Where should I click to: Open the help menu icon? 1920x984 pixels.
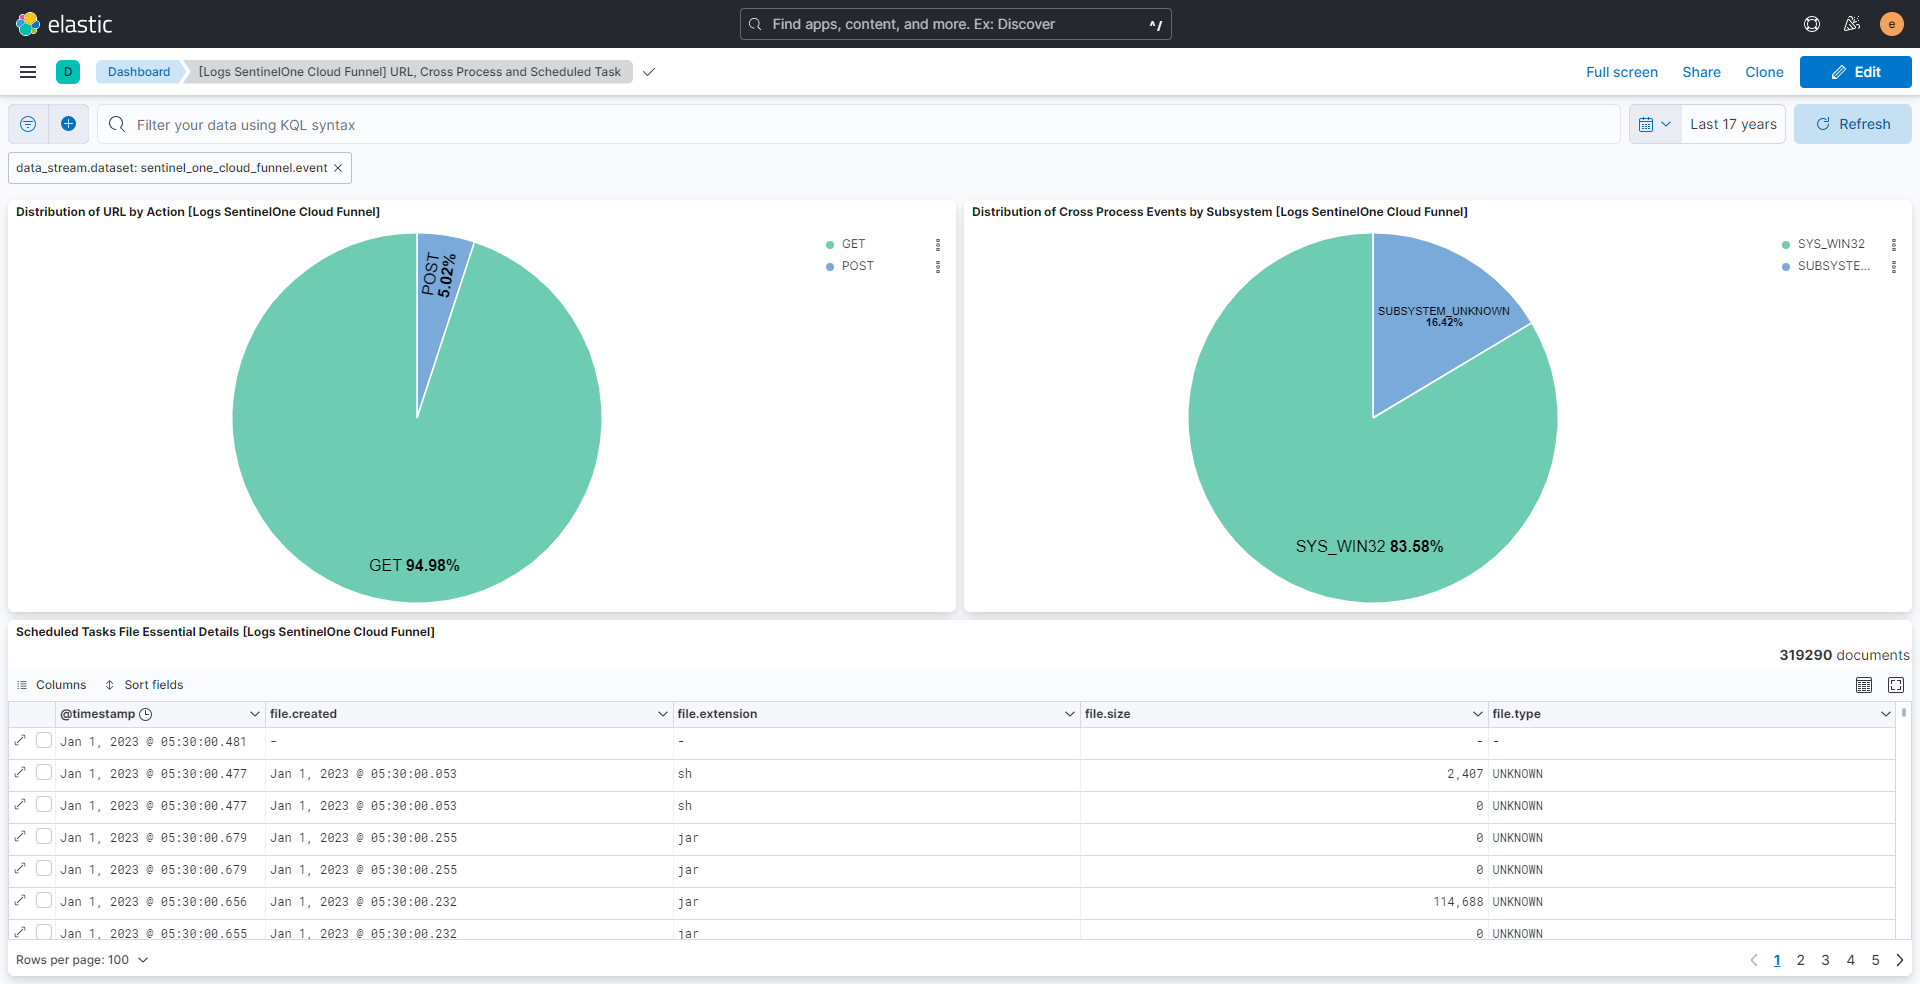coord(1812,24)
